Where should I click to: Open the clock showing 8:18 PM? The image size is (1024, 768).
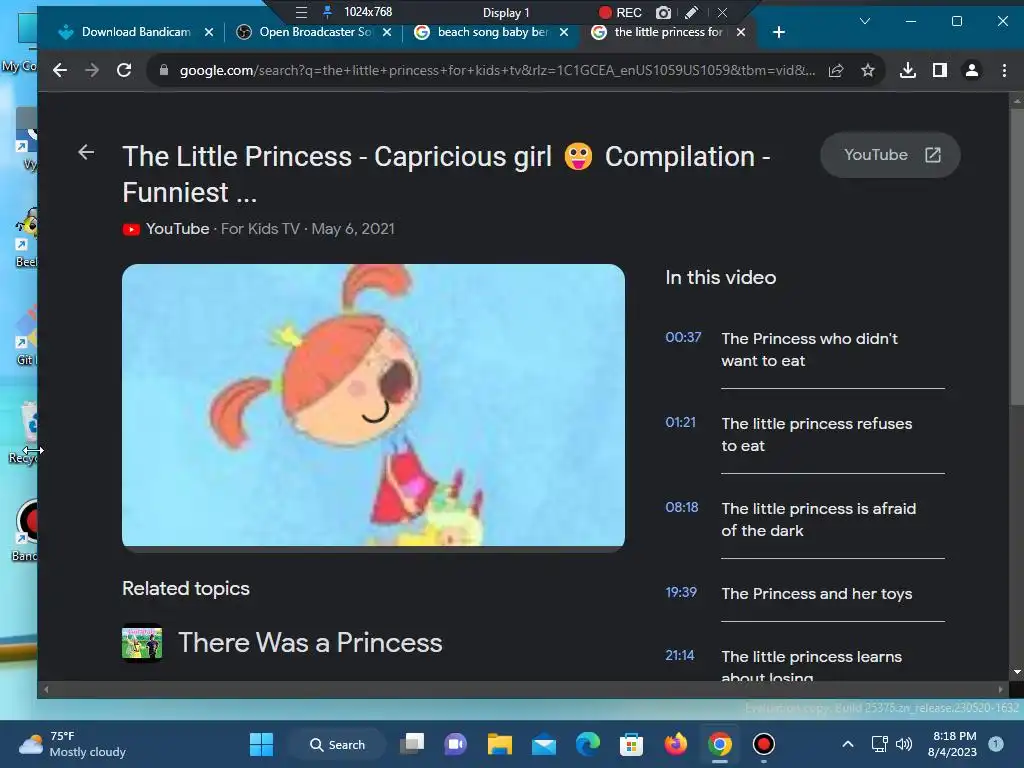(952, 744)
